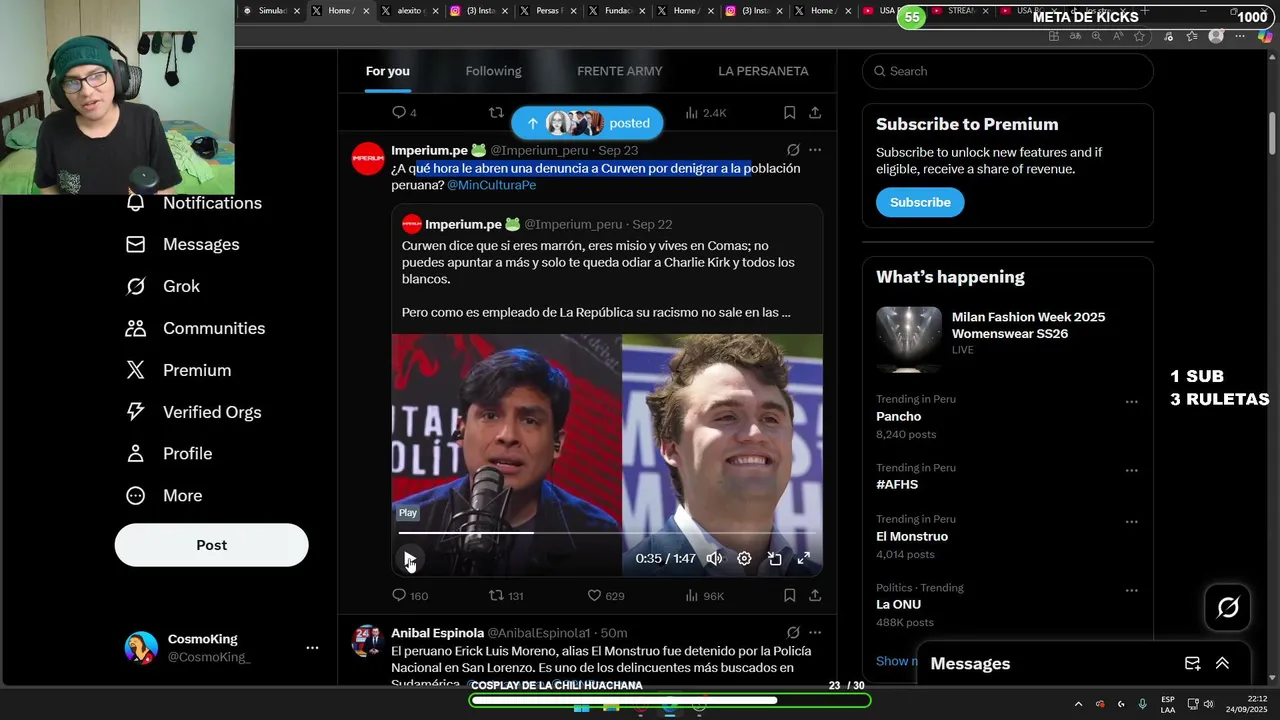The image size is (1280, 720).
Task: View analytics showing 96K views
Action: click(x=704, y=595)
